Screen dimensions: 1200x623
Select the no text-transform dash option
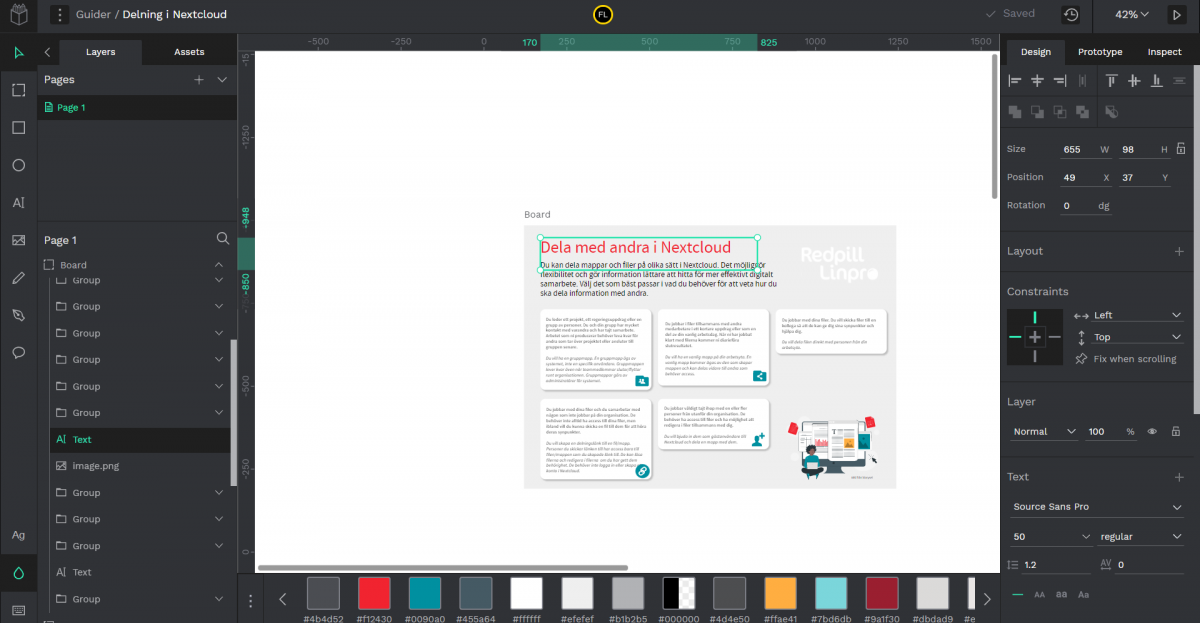pyautogui.click(x=1018, y=594)
